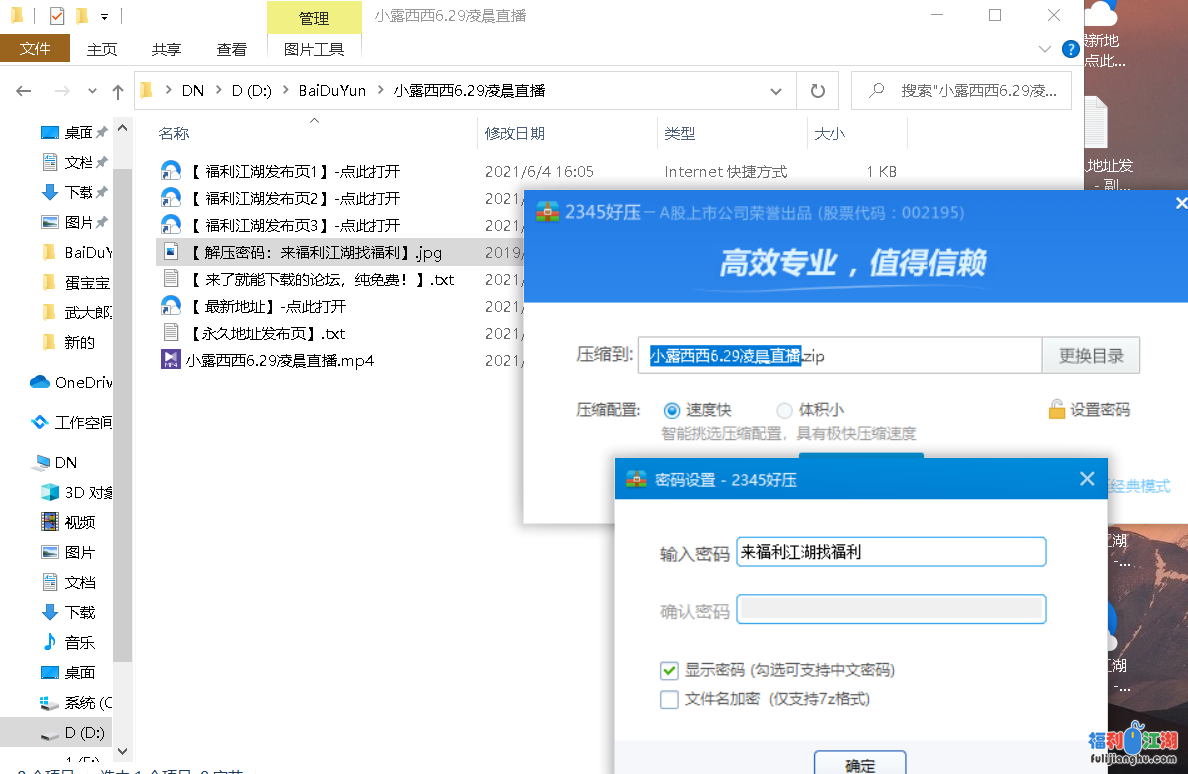1188x774 pixels.
Task: Click the help question mark icon
Action: click(x=1070, y=48)
